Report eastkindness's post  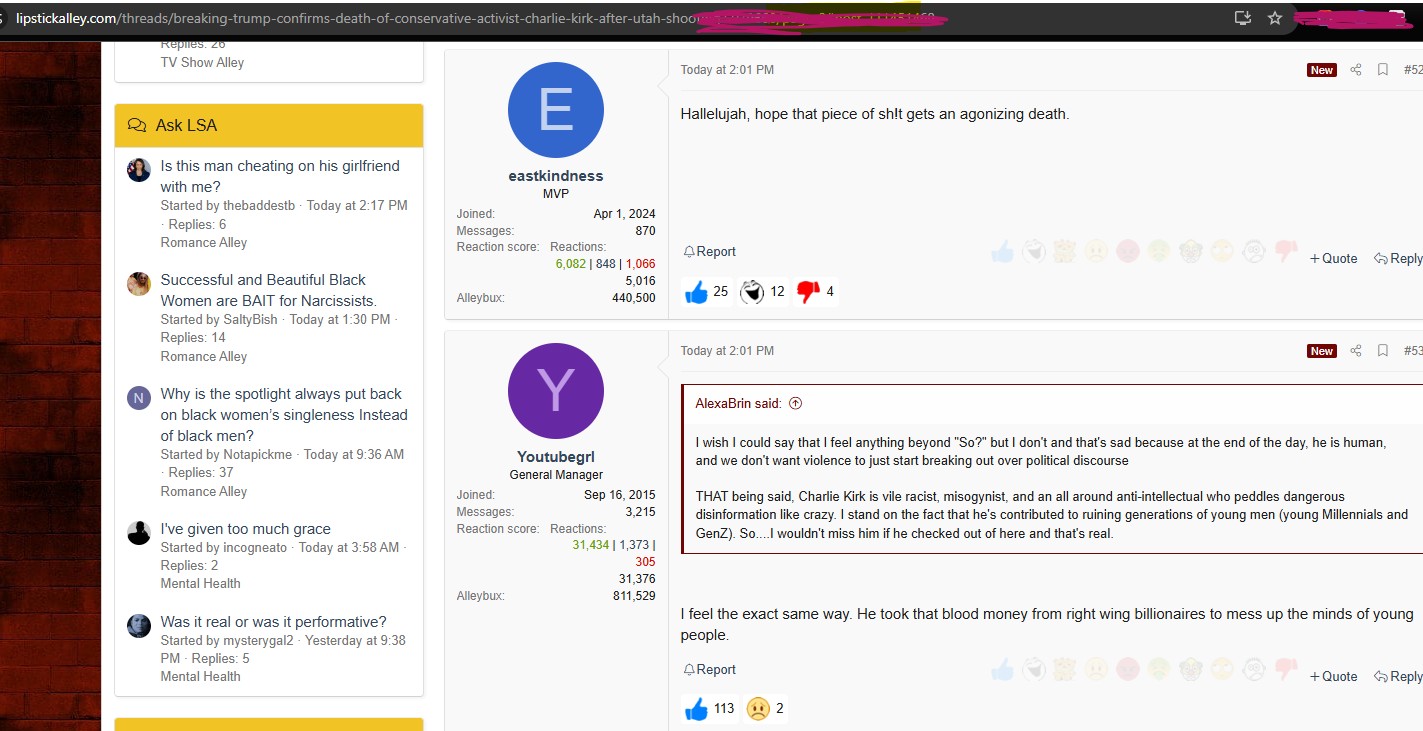(709, 252)
